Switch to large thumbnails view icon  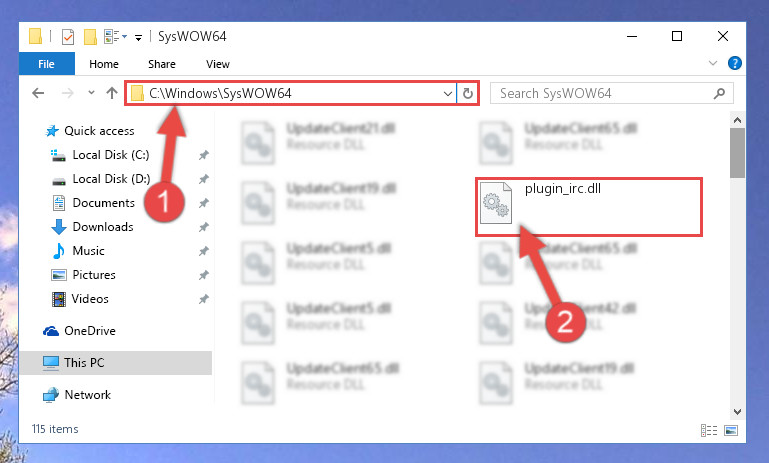[731, 431]
